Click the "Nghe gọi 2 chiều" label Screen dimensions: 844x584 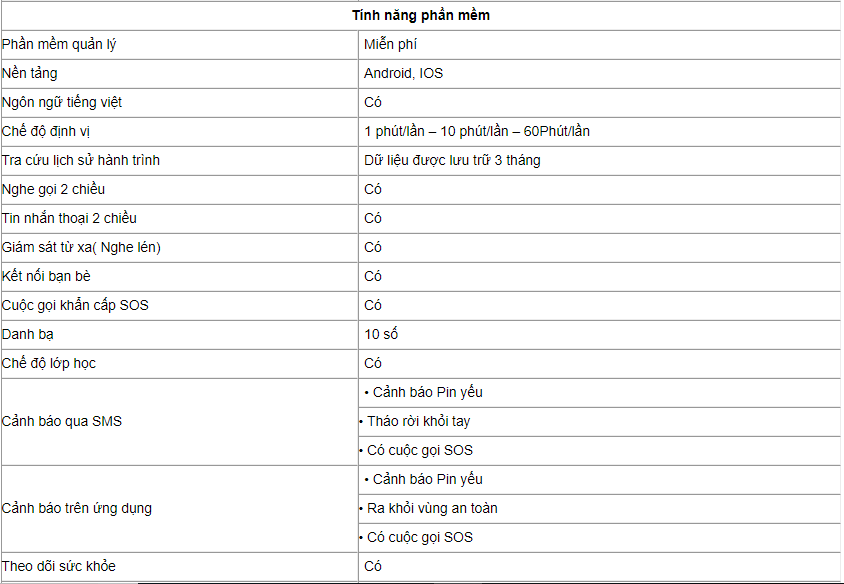point(54,190)
